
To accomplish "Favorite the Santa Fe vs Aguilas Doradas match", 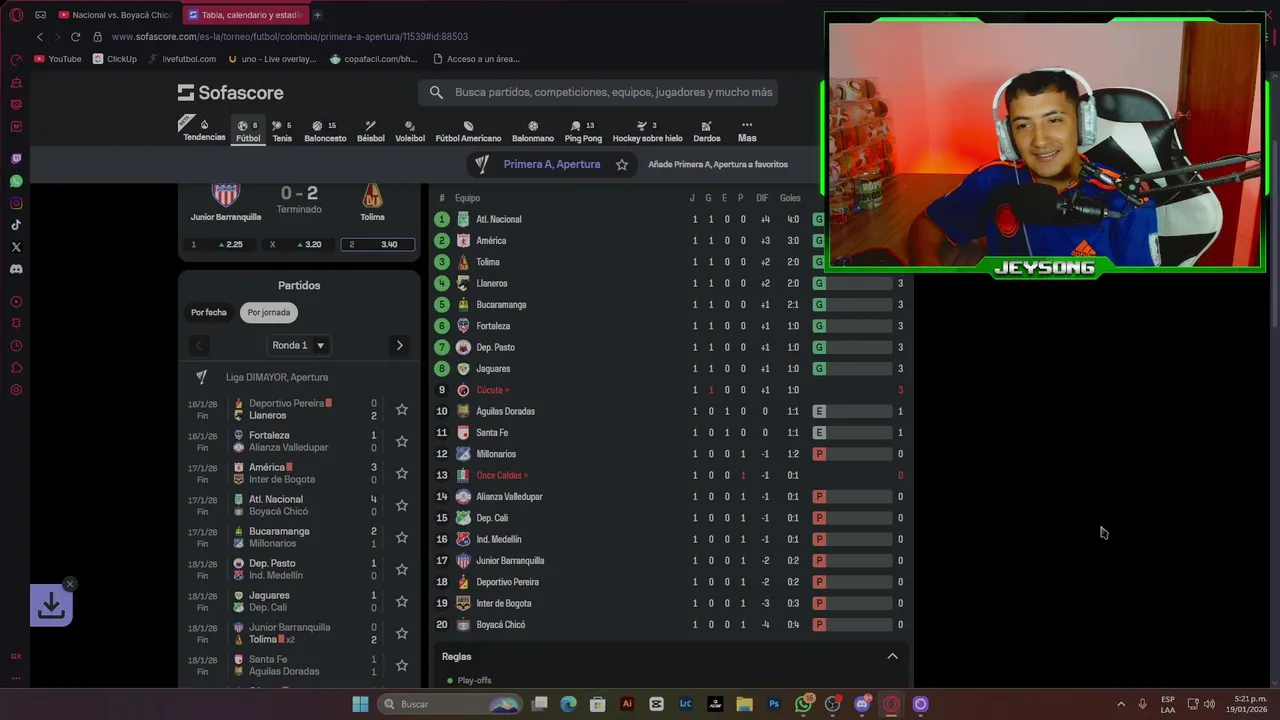I will (x=401, y=665).
